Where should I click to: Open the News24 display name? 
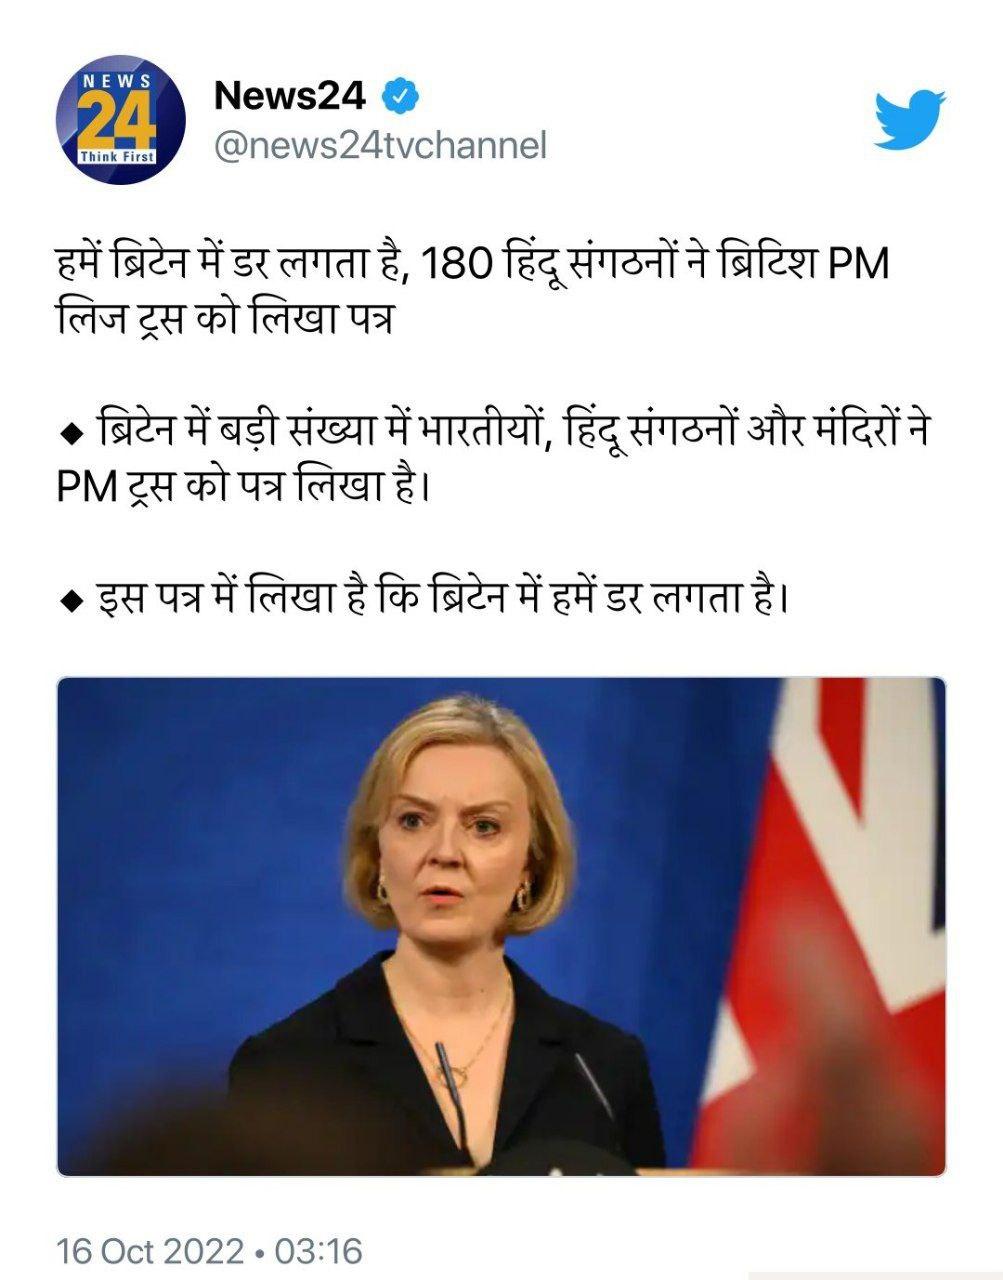(x=291, y=96)
